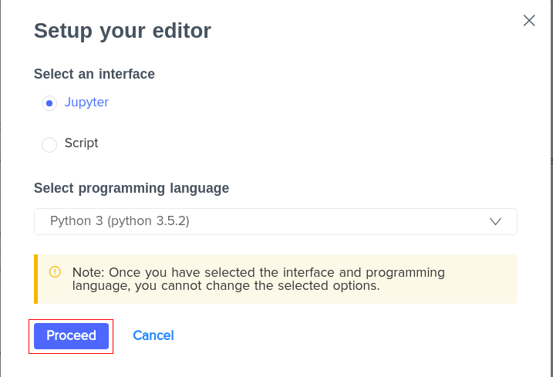Viewport: 553px width, 377px height.
Task: Select the Script interface radio button
Action: click(x=49, y=145)
